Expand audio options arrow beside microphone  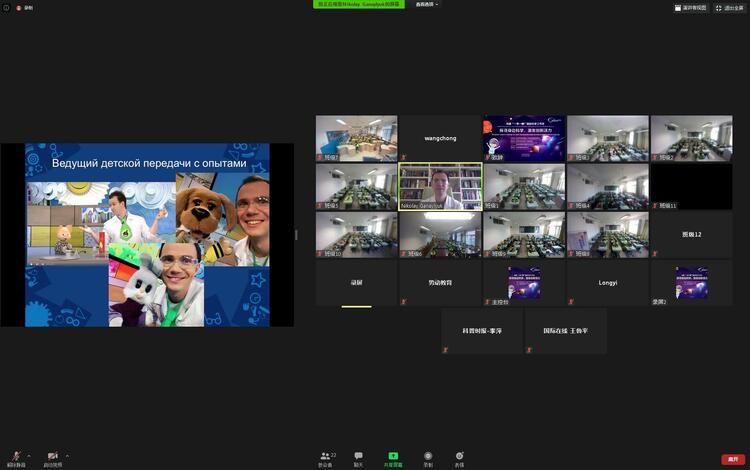click(x=28, y=455)
